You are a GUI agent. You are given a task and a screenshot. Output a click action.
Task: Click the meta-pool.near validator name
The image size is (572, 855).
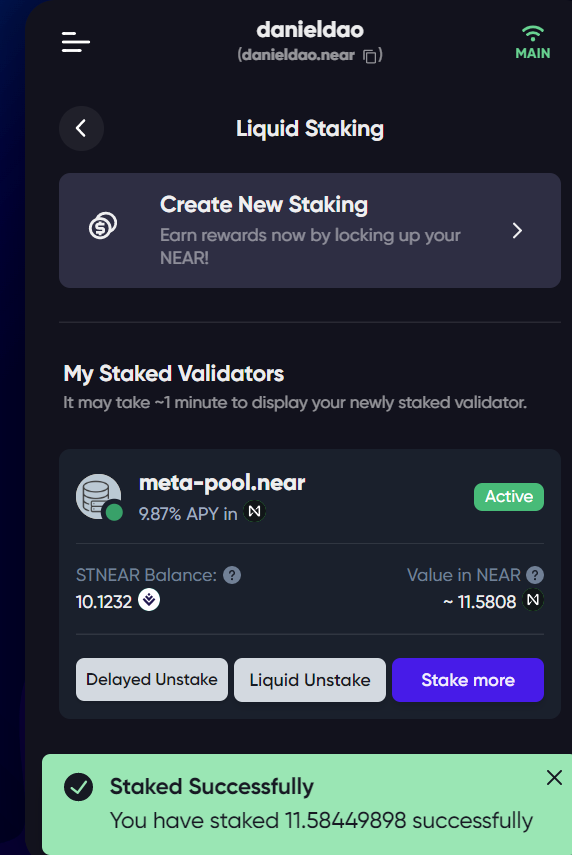(222, 483)
